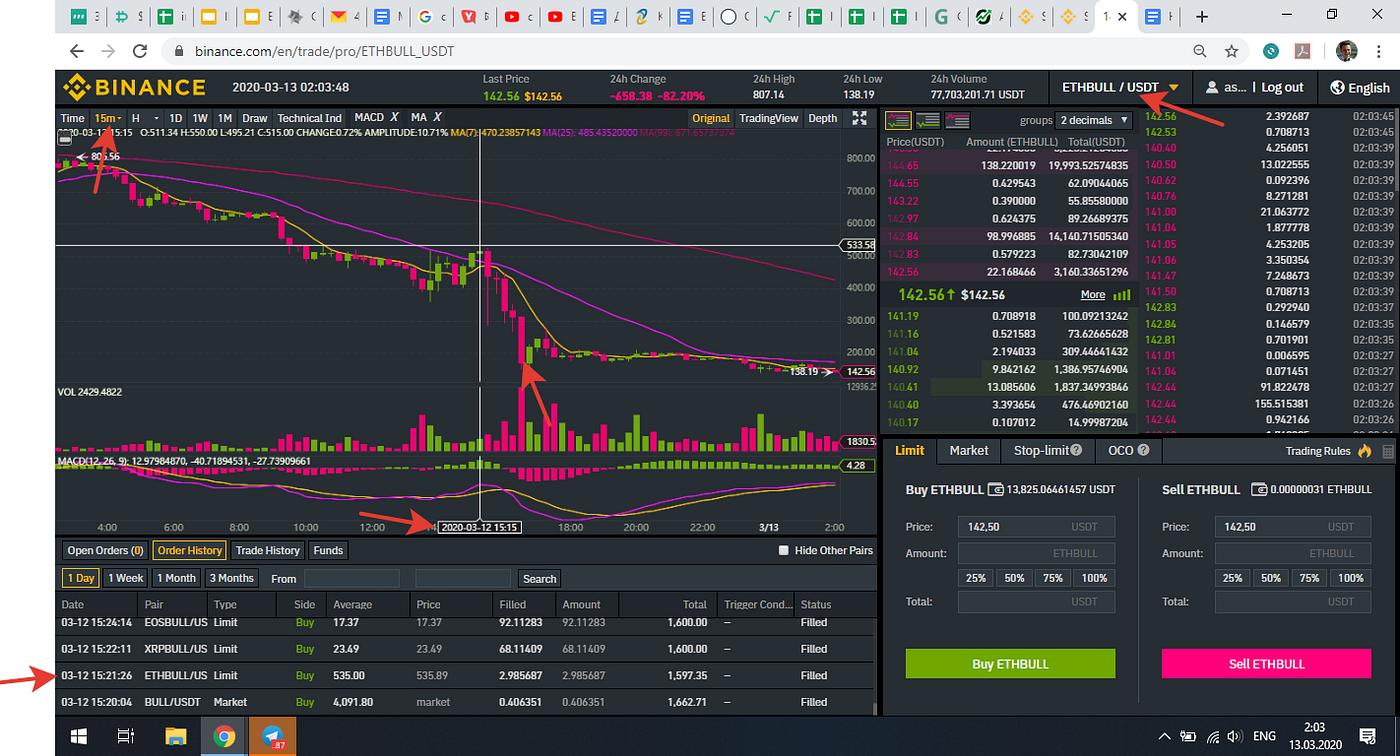Switch to OCO order tab

pos(1128,451)
